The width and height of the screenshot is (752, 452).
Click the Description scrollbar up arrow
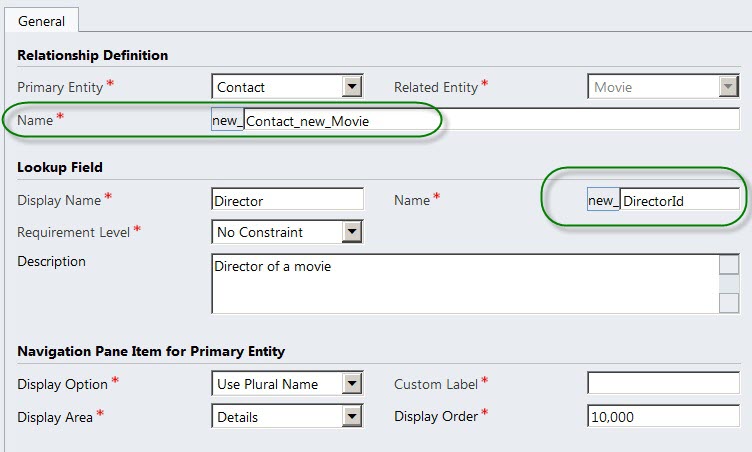click(729, 265)
